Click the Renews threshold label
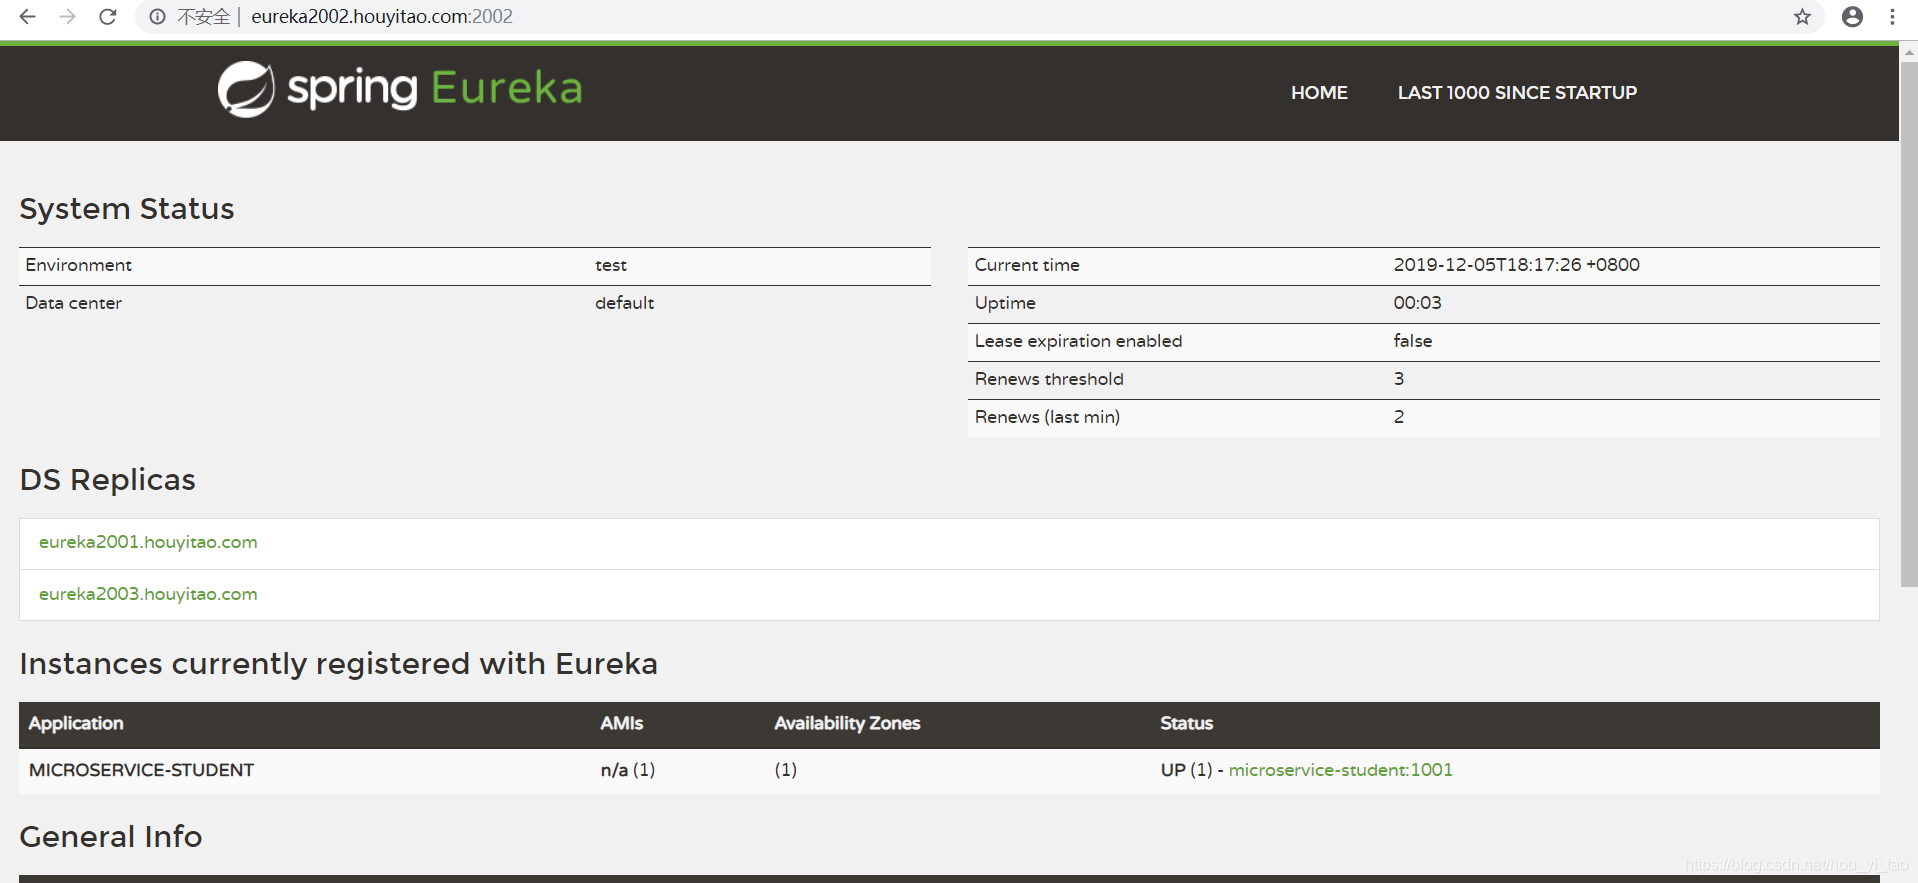The width and height of the screenshot is (1918, 883). click(1049, 379)
